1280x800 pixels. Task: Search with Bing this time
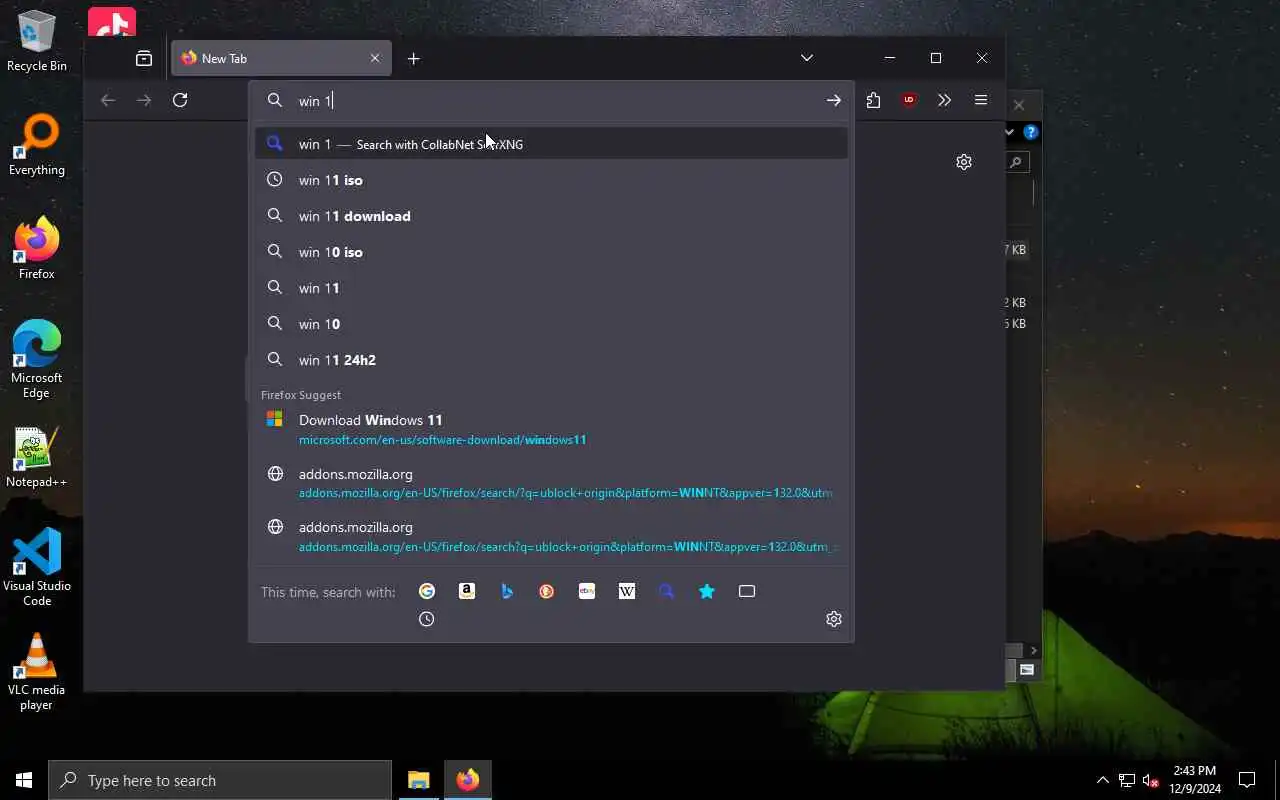[507, 591]
